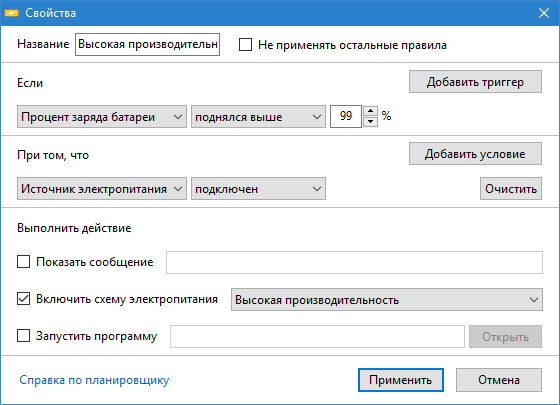Open the поднялся выше dropdown
560x405 pixels.
tap(258, 117)
